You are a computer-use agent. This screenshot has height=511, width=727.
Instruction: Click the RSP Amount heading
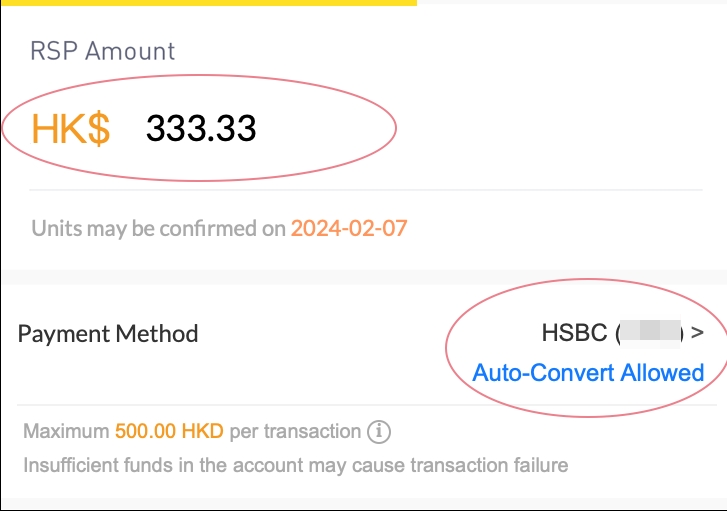(102, 51)
